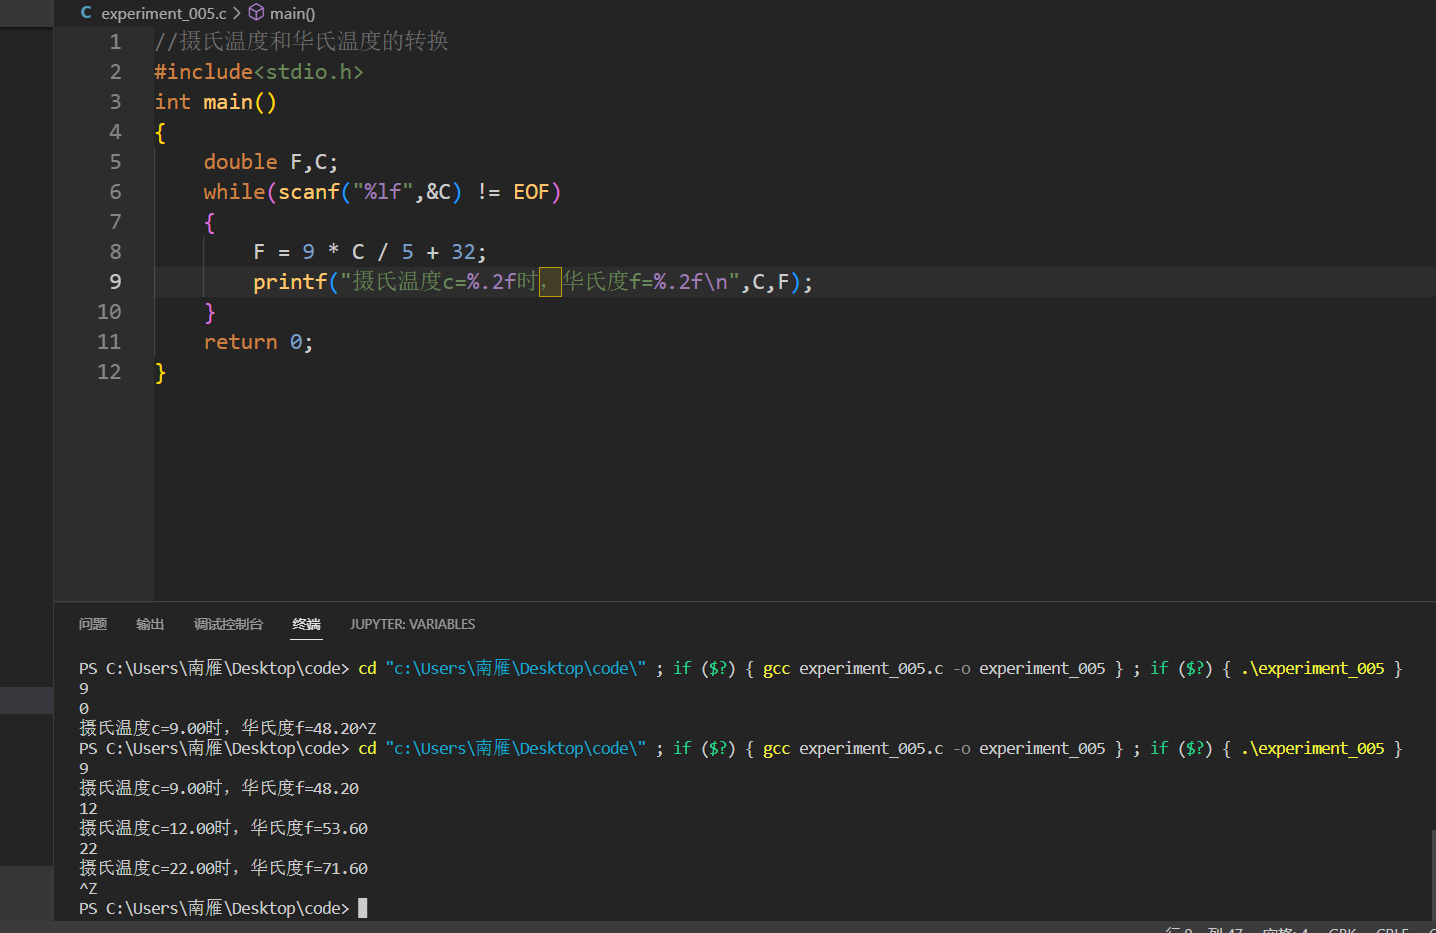Click the printf statement on line 9
Viewport: 1436px width, 933px height.
click(x=533, y=282)
